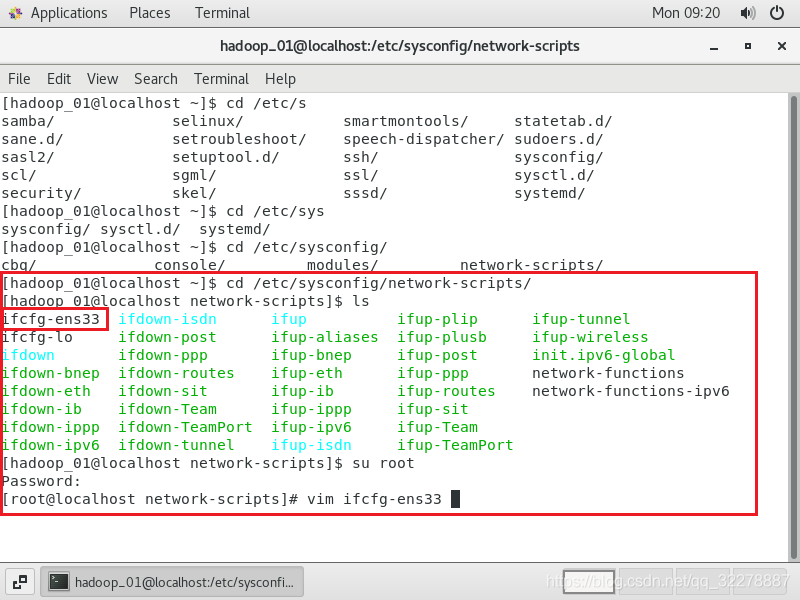Viewport: 800px width, 600px height.
Task: Open the View menu
Action: [103, 79]
